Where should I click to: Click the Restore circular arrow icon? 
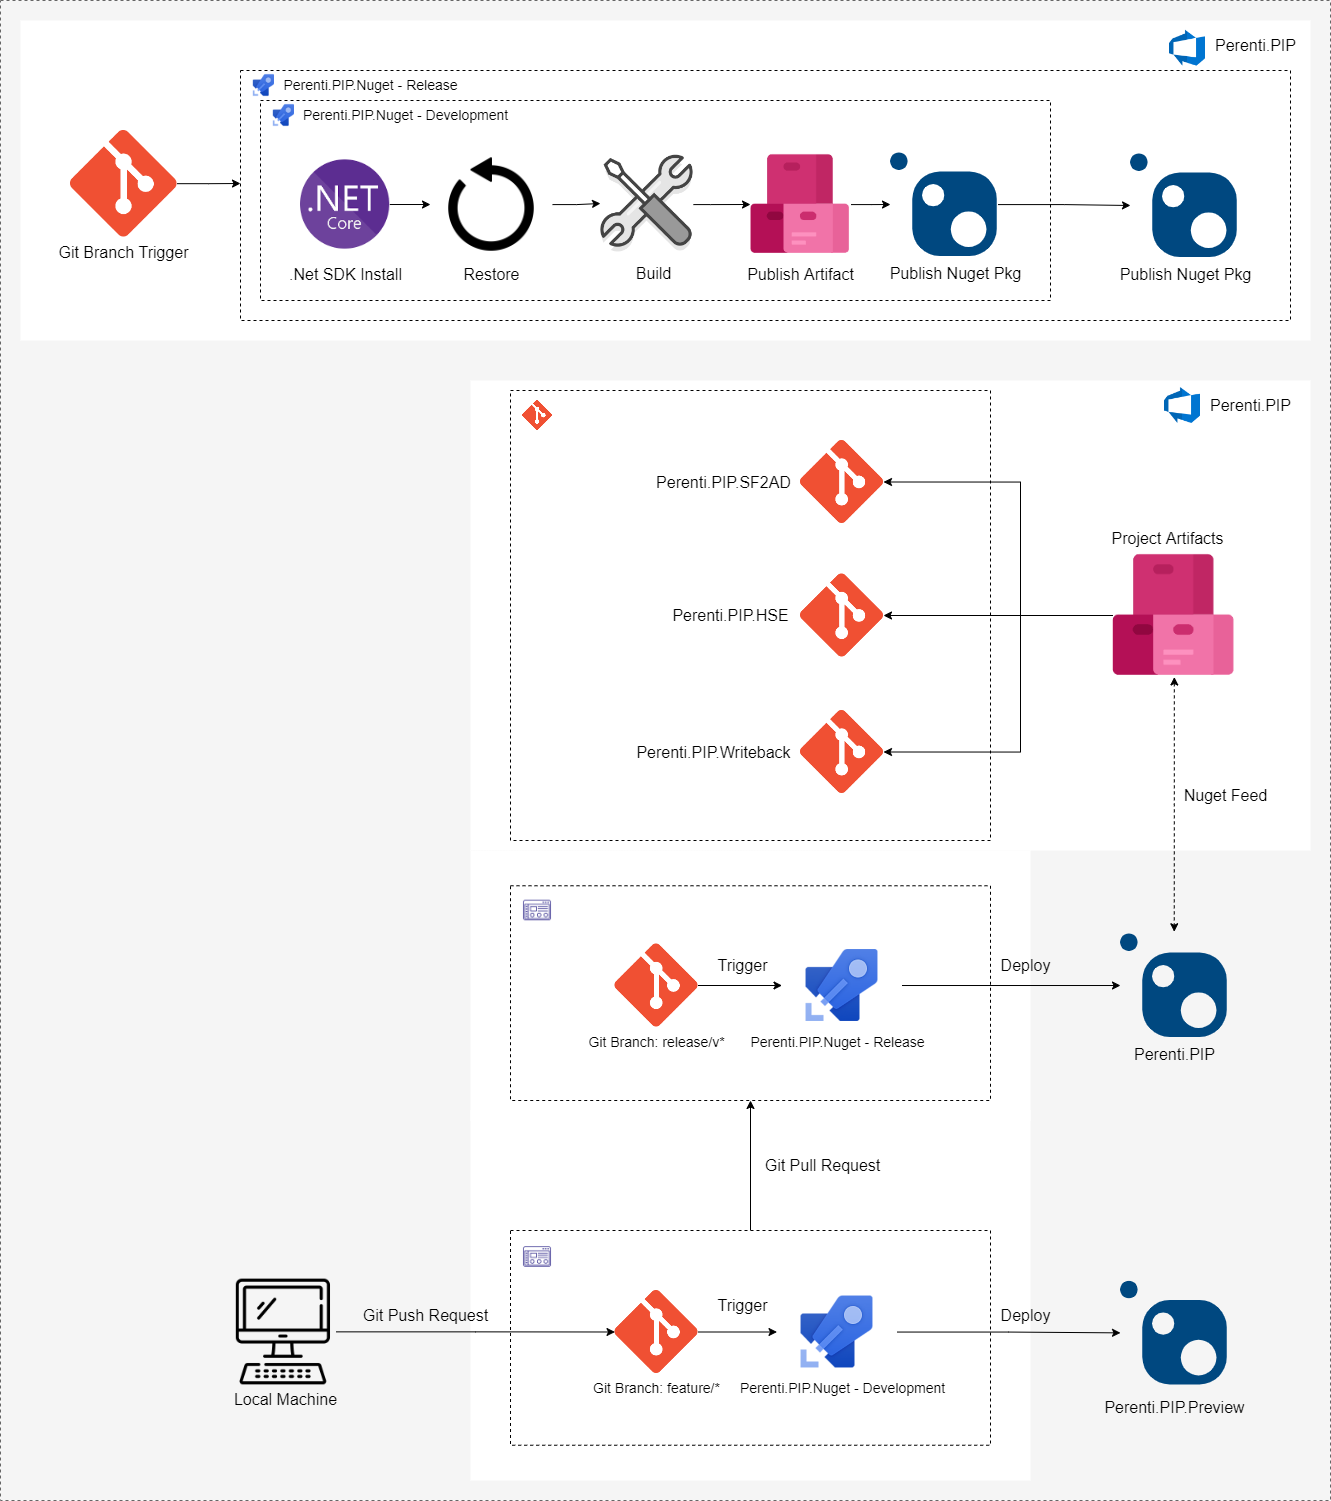tap(491, 205)
